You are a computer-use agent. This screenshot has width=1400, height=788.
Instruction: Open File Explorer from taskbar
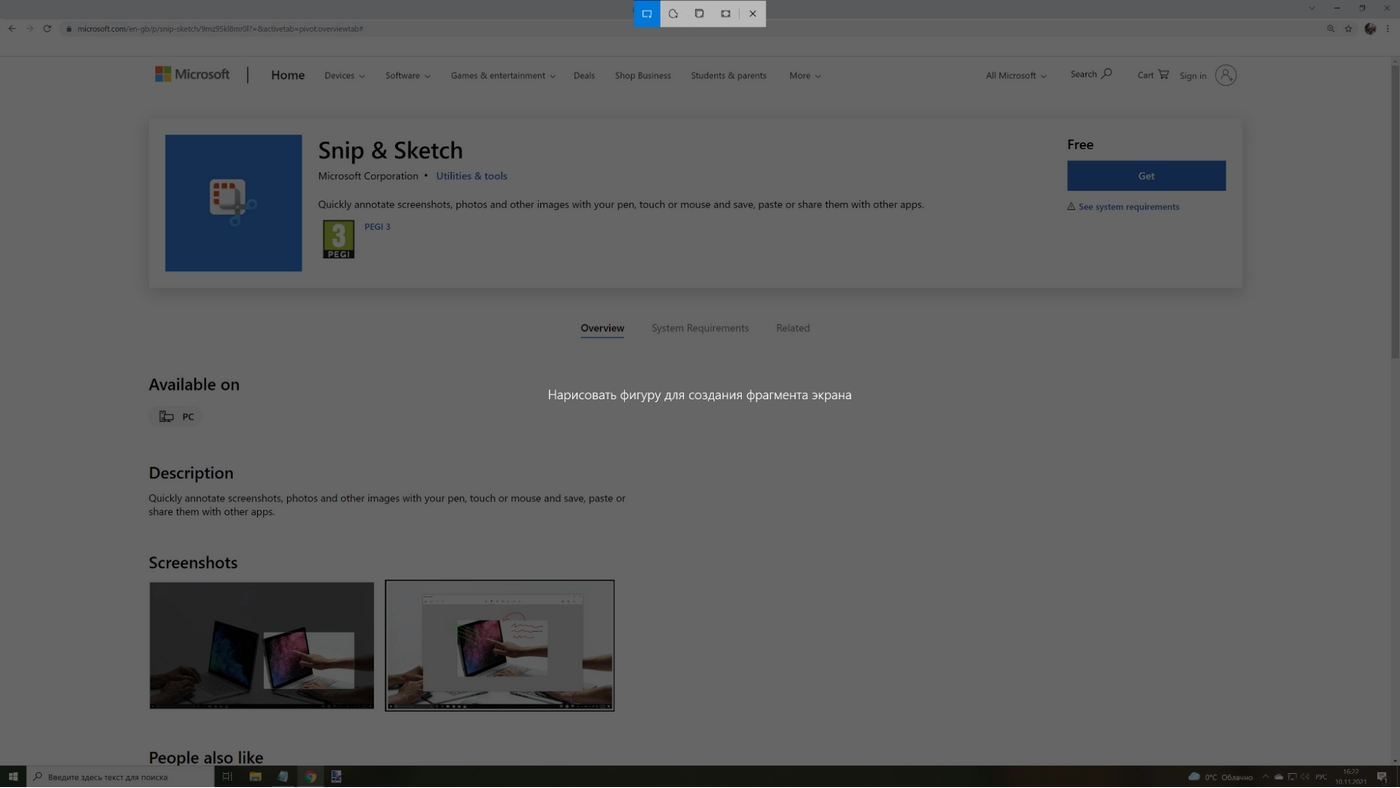coord(255,777)
